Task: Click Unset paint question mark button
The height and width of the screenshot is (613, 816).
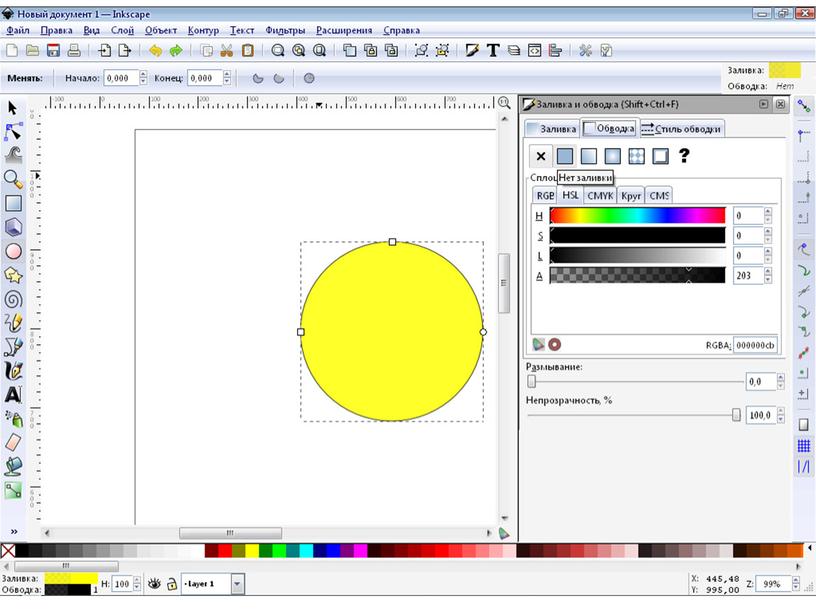Action: click(684, 156)
